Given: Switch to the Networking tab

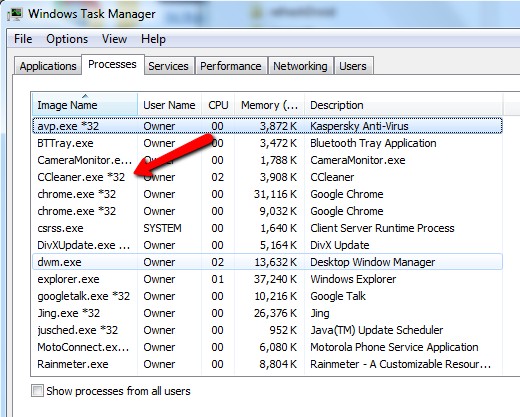Looking at the screenshot, I should [300, 66].
